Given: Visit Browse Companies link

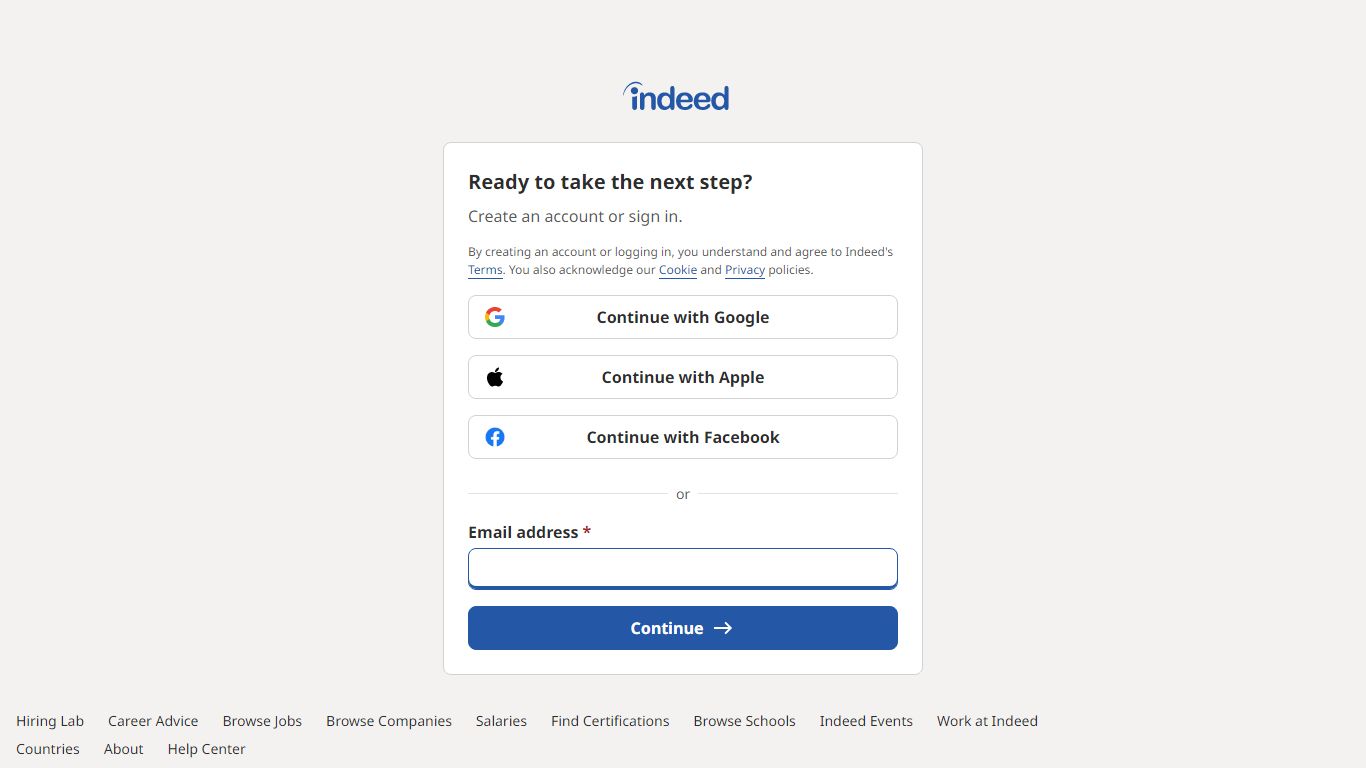Looking at the screenshot, I should (x=389, y=721).
